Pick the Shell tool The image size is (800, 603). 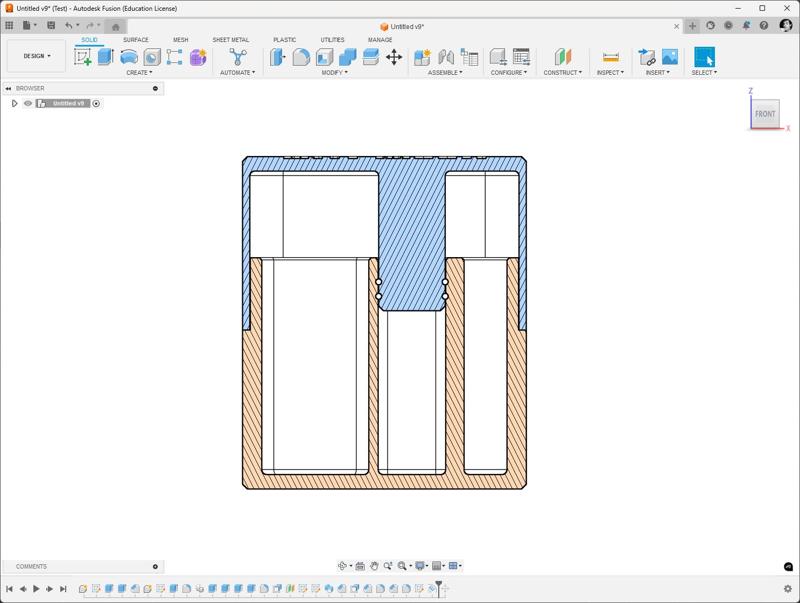pos(324,57)
